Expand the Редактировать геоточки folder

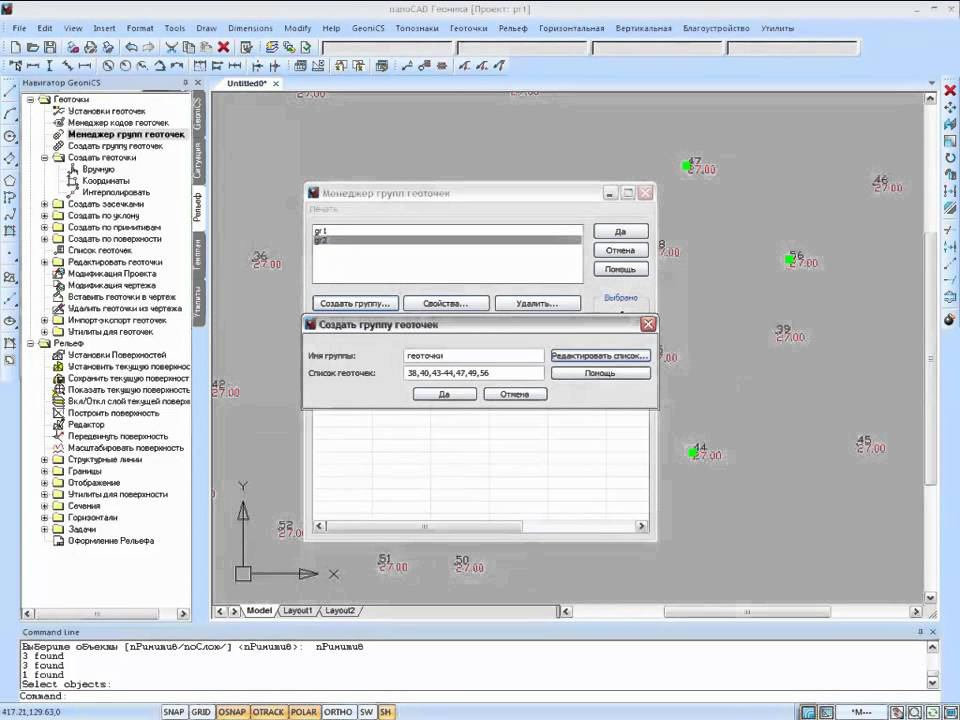pos(44,262)
